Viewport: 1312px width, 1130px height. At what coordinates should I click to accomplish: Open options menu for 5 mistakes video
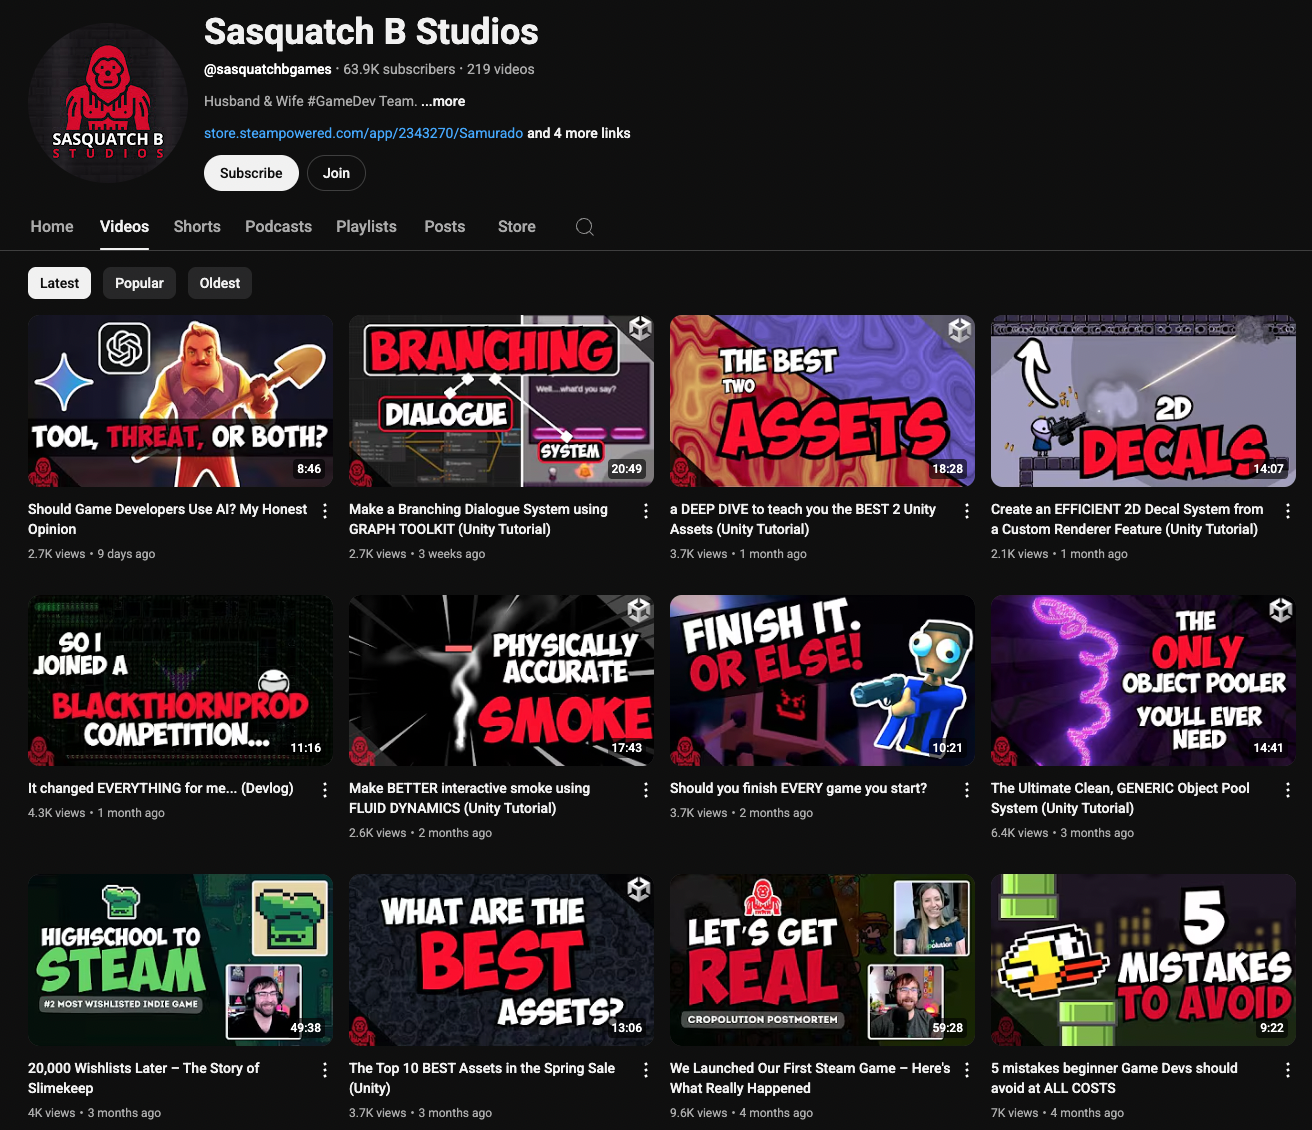[x=1288, y=1070]
